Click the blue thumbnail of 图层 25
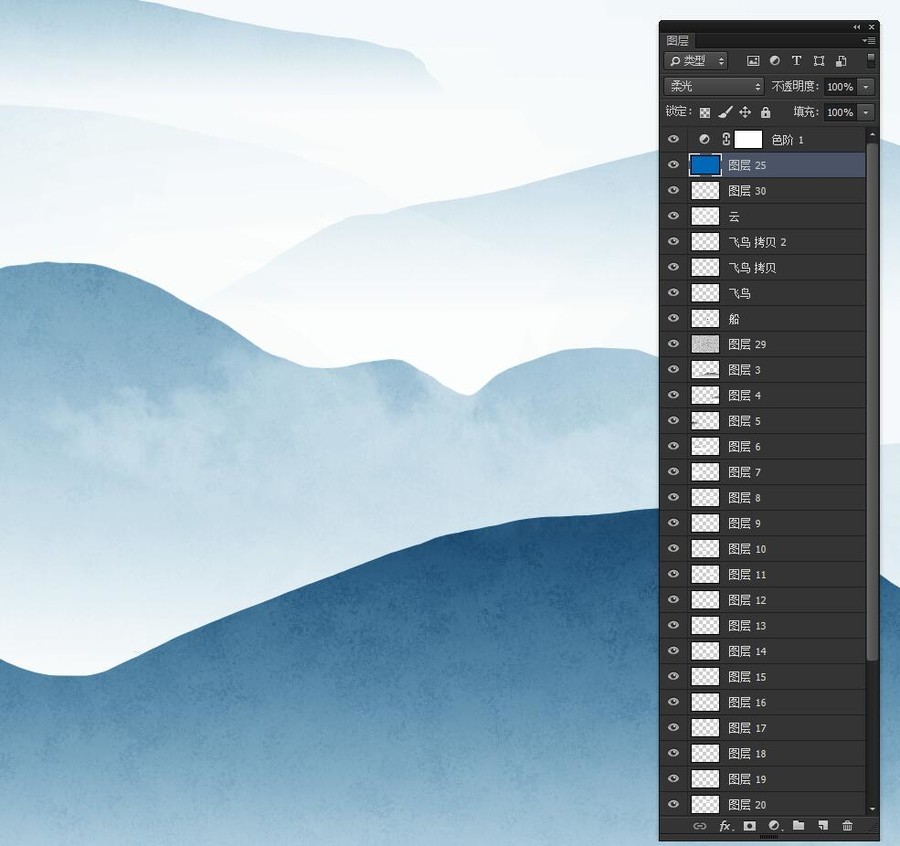Image resolution: width=900 pixels, height=846 pixels. (705, 165)
